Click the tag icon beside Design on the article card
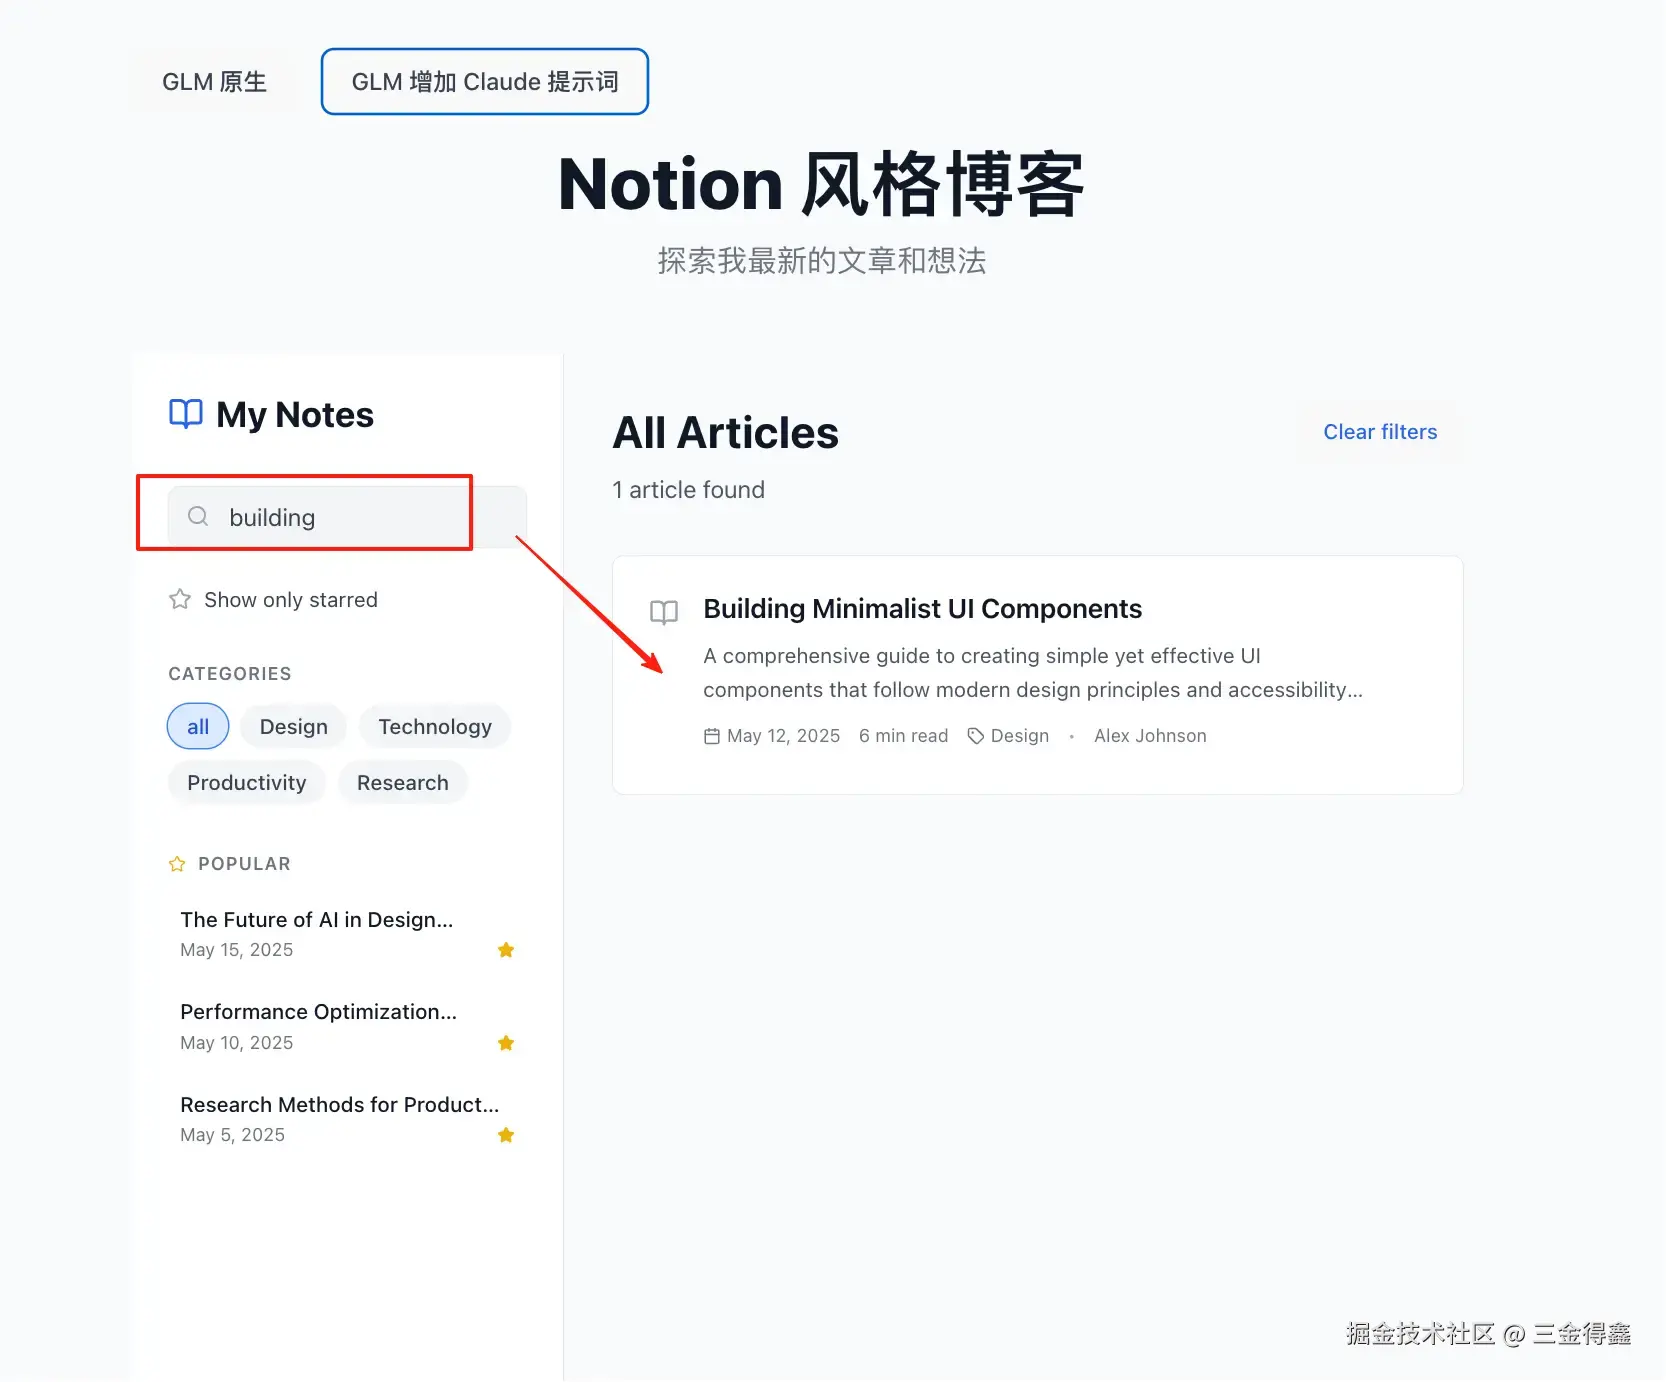1666x1382 pixels. [x=976, y=736]
